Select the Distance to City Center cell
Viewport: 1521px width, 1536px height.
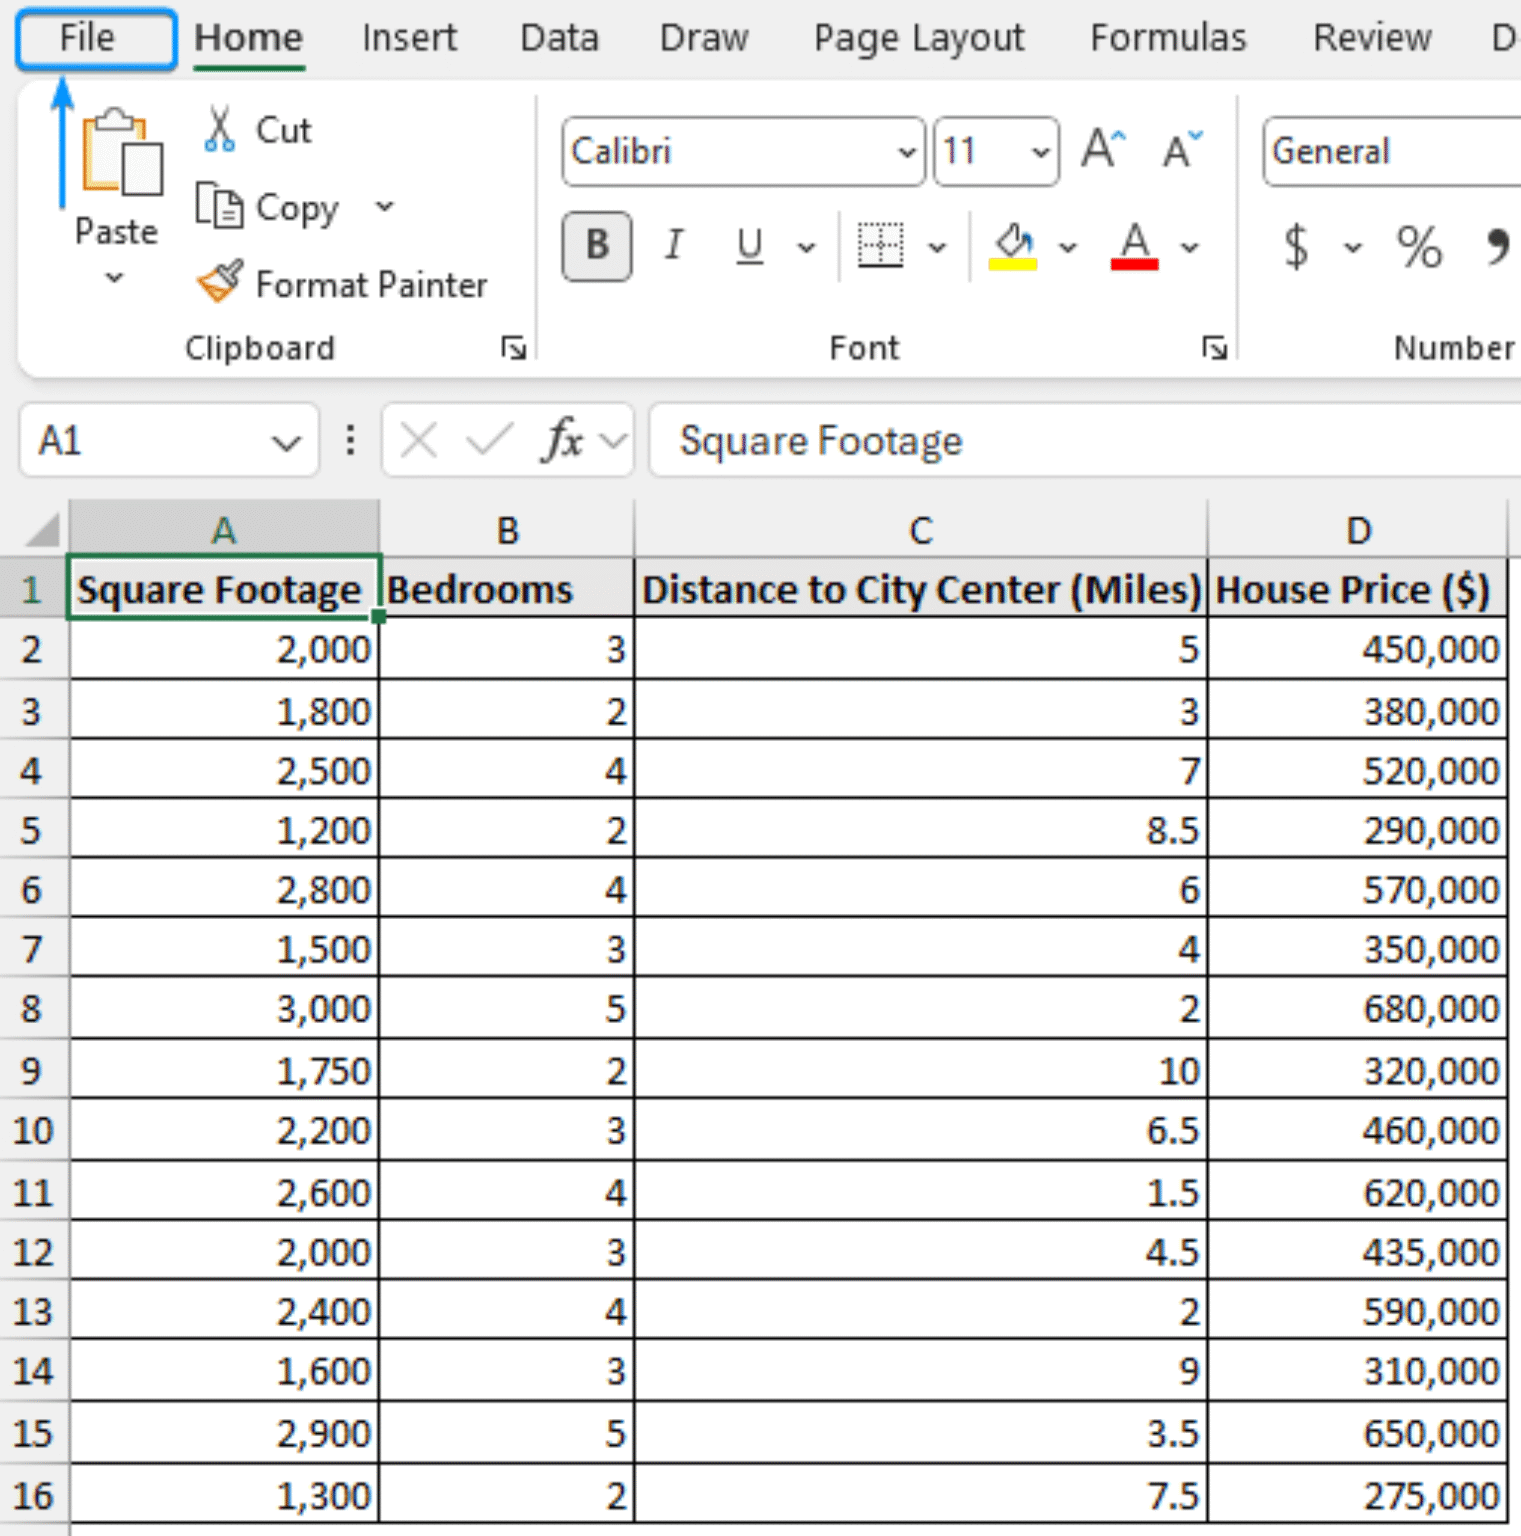920,589
